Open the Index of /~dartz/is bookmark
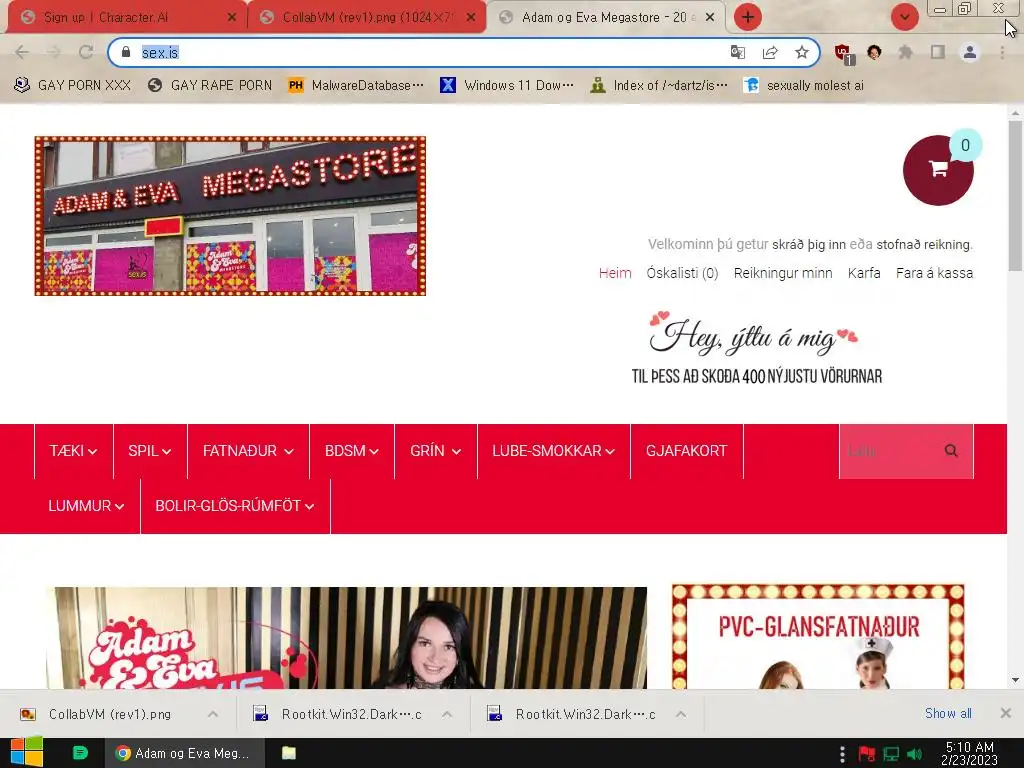 659,86
